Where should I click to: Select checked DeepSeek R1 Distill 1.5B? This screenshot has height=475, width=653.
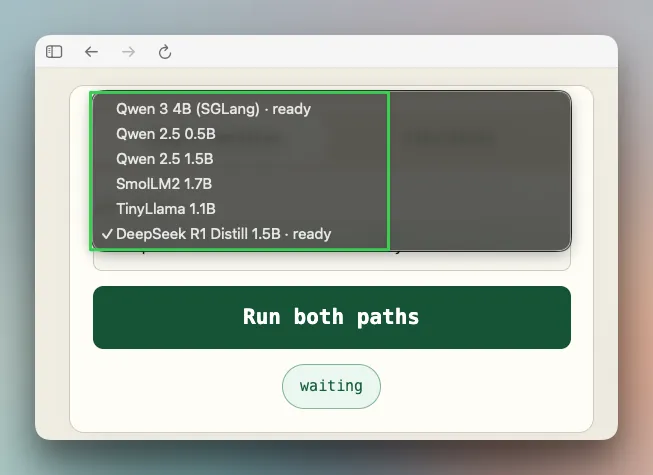coord(331,234)
